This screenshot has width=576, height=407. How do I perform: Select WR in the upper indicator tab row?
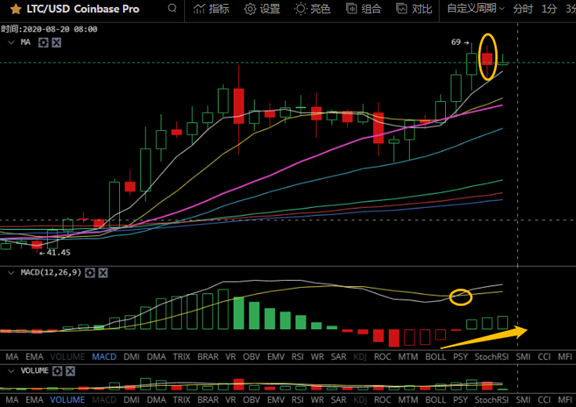click(x=317, y=357)
